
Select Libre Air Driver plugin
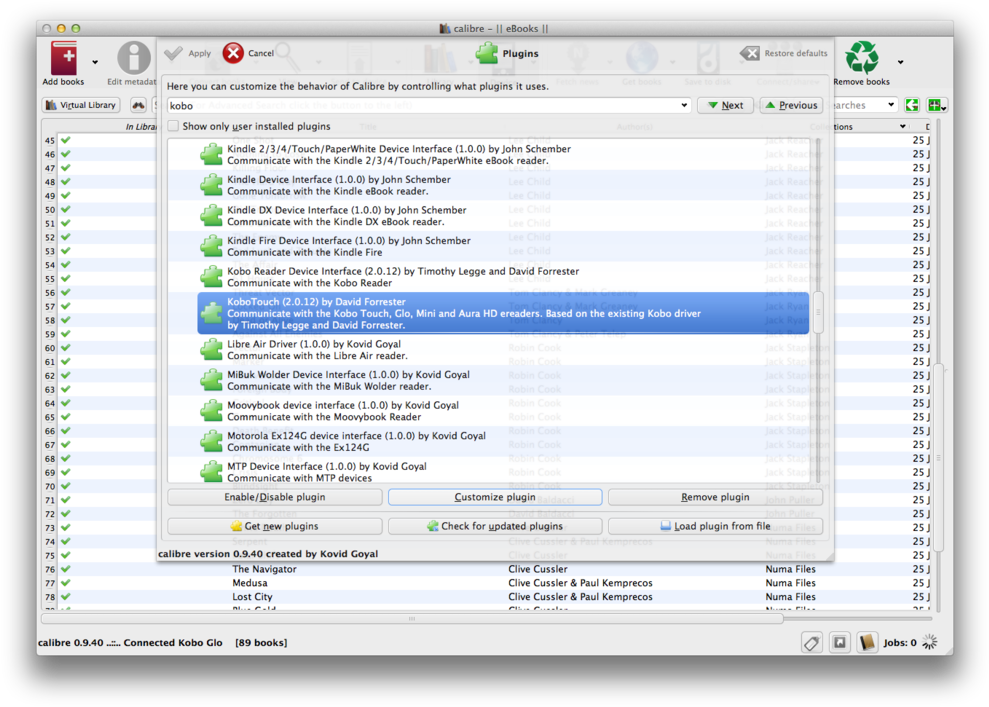click(x=503, y=350)
